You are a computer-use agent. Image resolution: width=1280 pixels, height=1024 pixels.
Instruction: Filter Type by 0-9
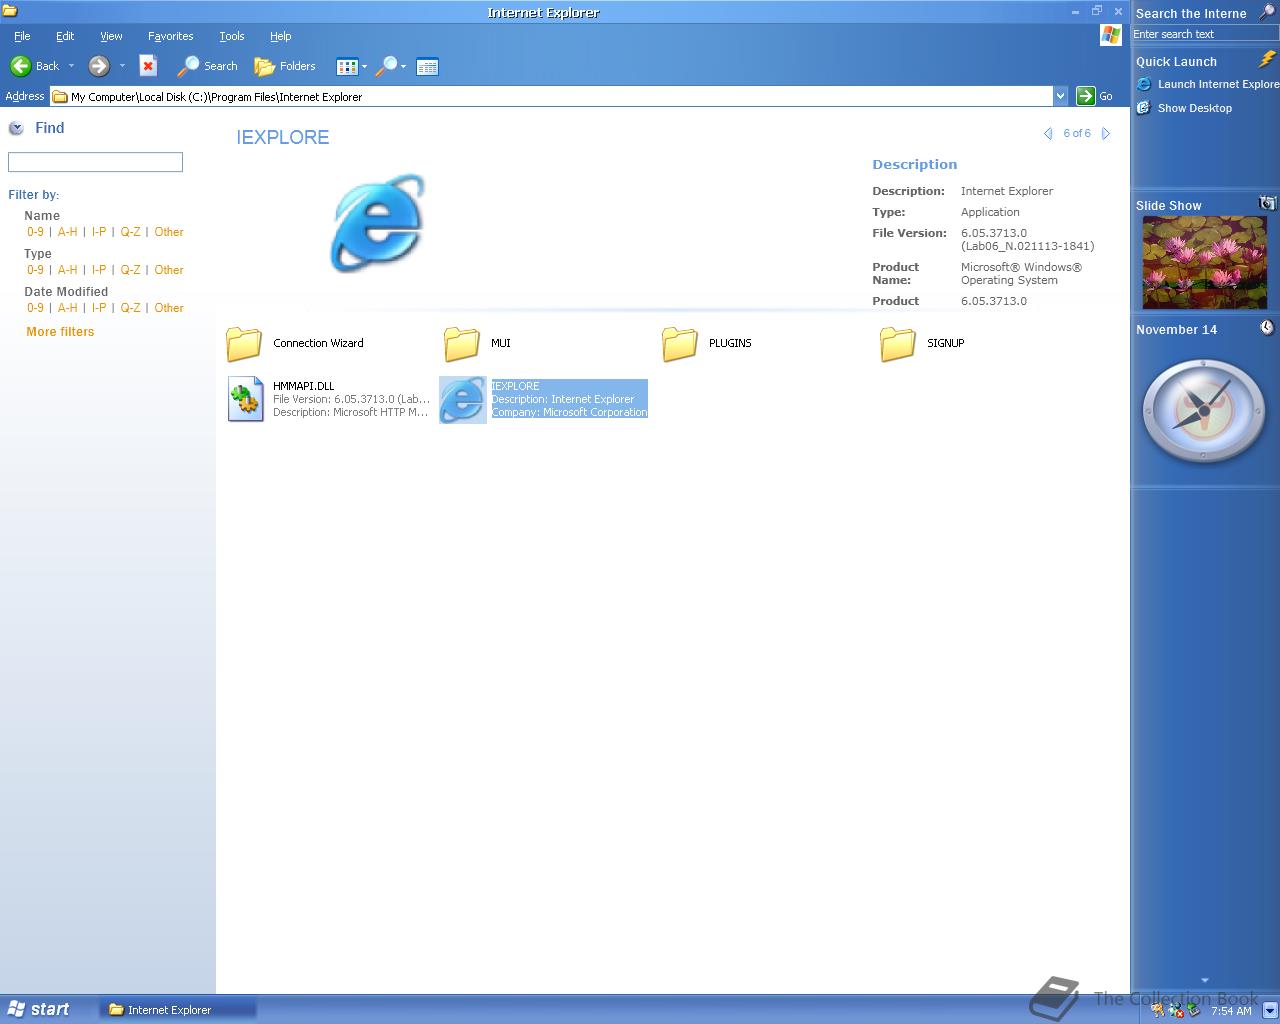tap(35, 270)
